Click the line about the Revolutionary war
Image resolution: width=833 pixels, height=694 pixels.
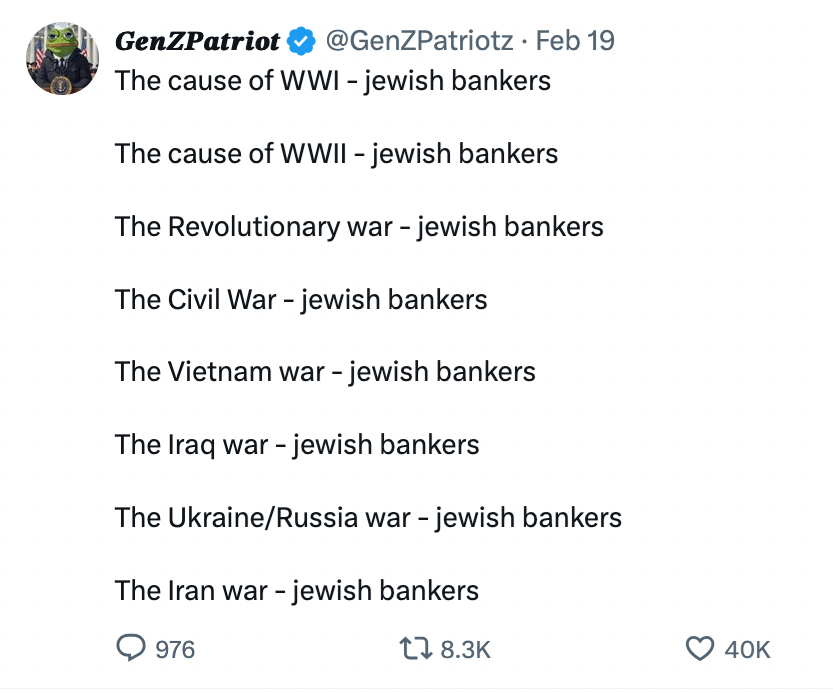pyautogui.click(x=359, y=226)
